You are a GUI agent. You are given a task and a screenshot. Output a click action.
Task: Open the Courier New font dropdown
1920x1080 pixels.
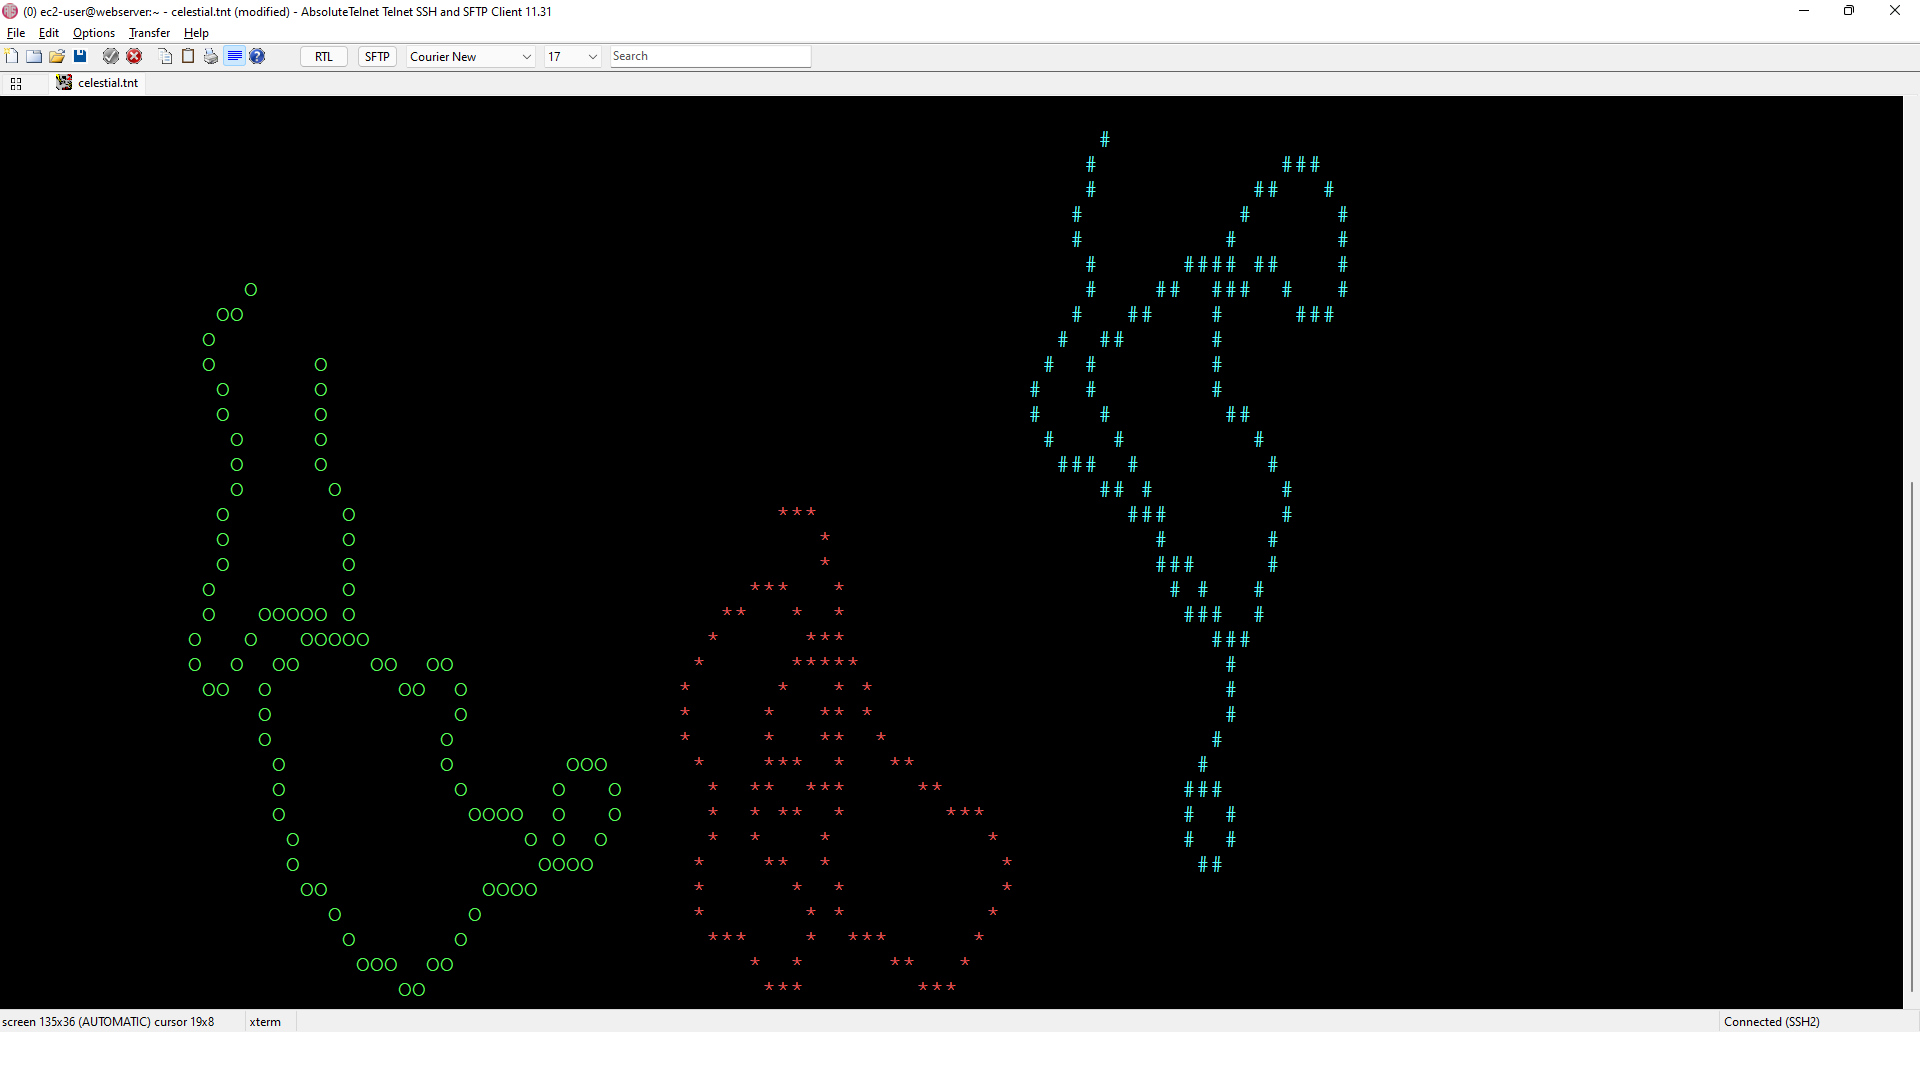tap(470, 57)
